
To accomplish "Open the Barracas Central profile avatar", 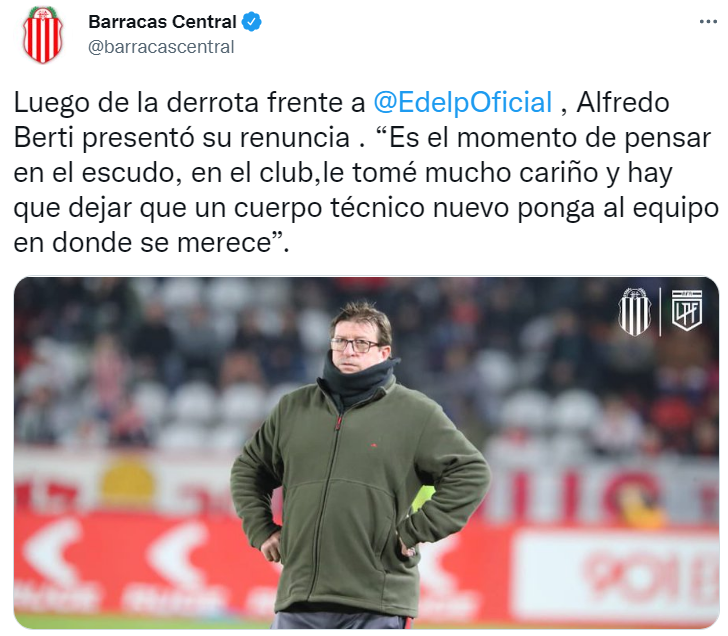I will 42,35.
